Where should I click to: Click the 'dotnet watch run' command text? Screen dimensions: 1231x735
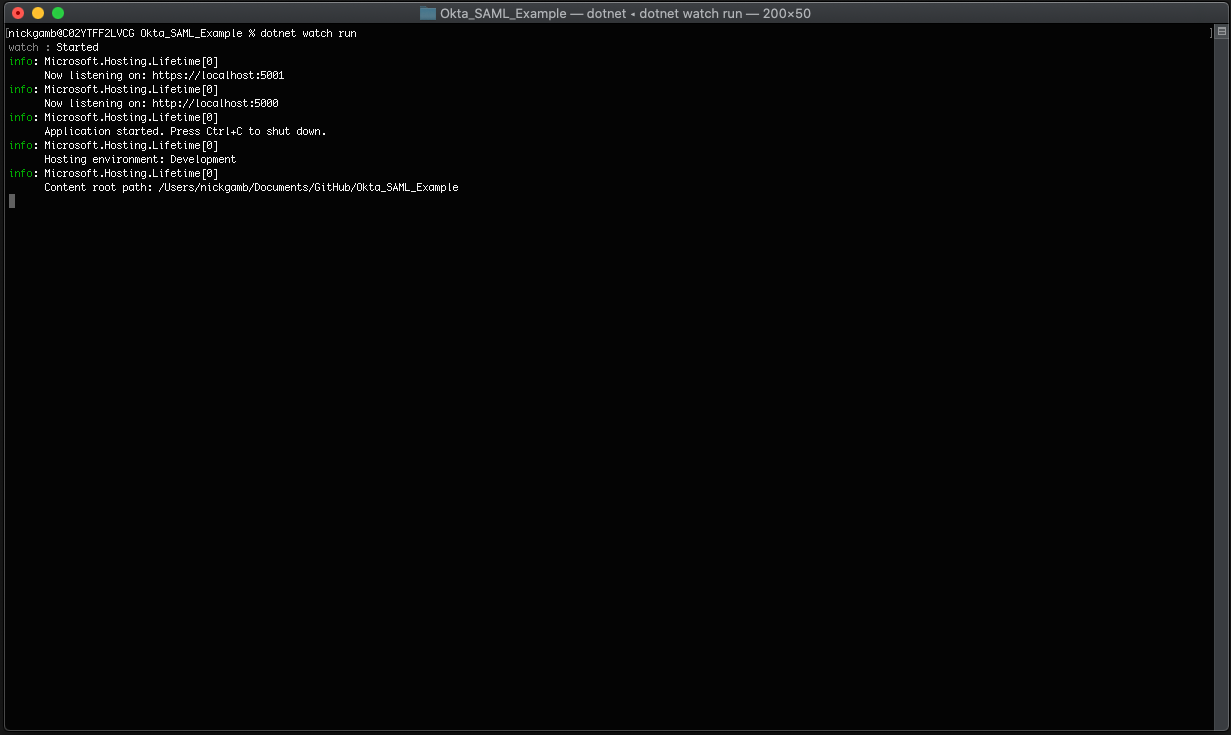click(x=308, y=33)
